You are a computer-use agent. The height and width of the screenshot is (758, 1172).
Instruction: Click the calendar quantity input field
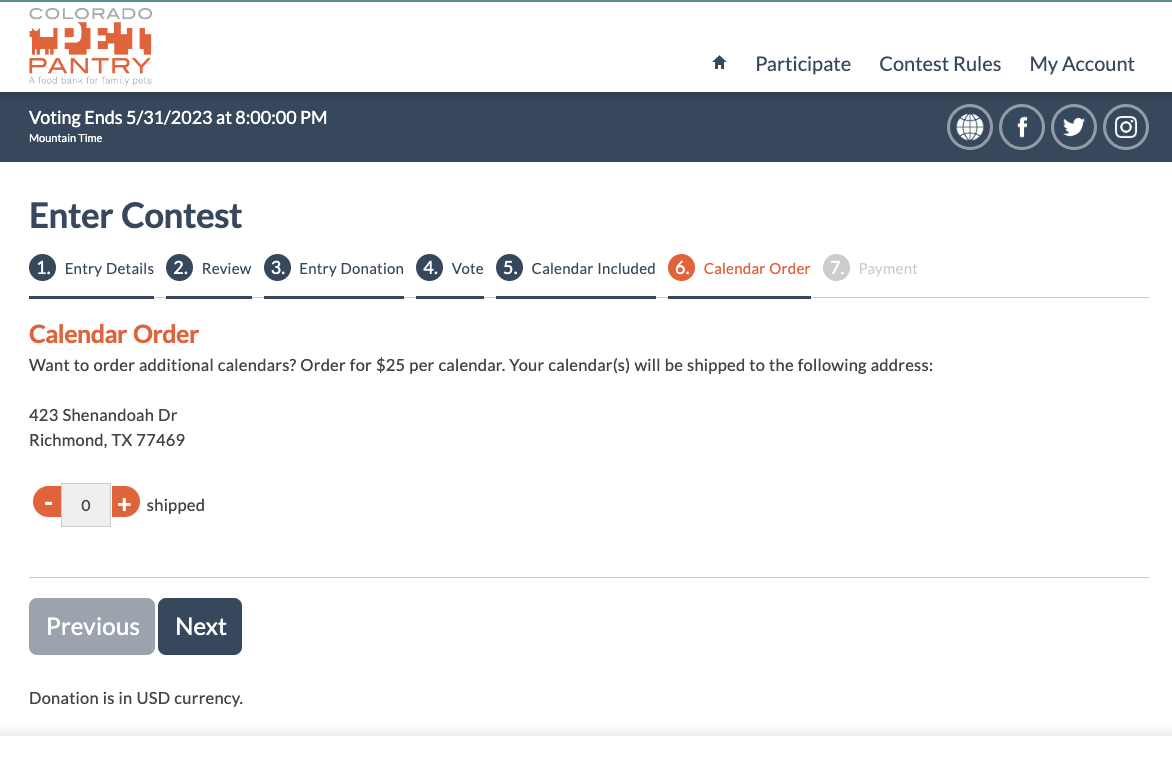pyautogui.click(x=86, y=505)
